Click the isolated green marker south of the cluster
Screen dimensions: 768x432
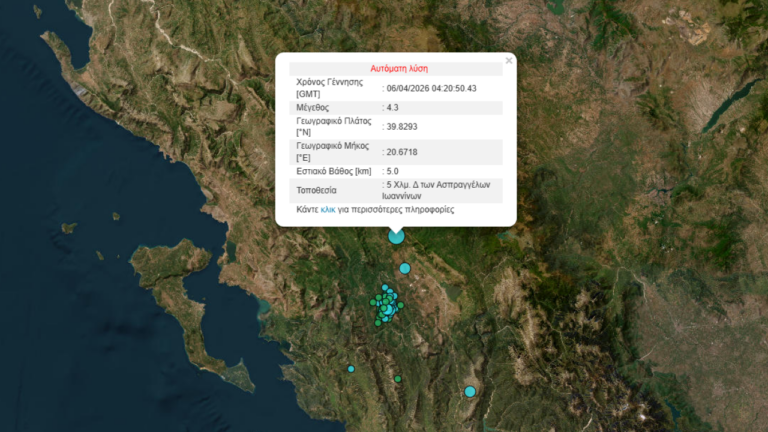tap(397, 379)
